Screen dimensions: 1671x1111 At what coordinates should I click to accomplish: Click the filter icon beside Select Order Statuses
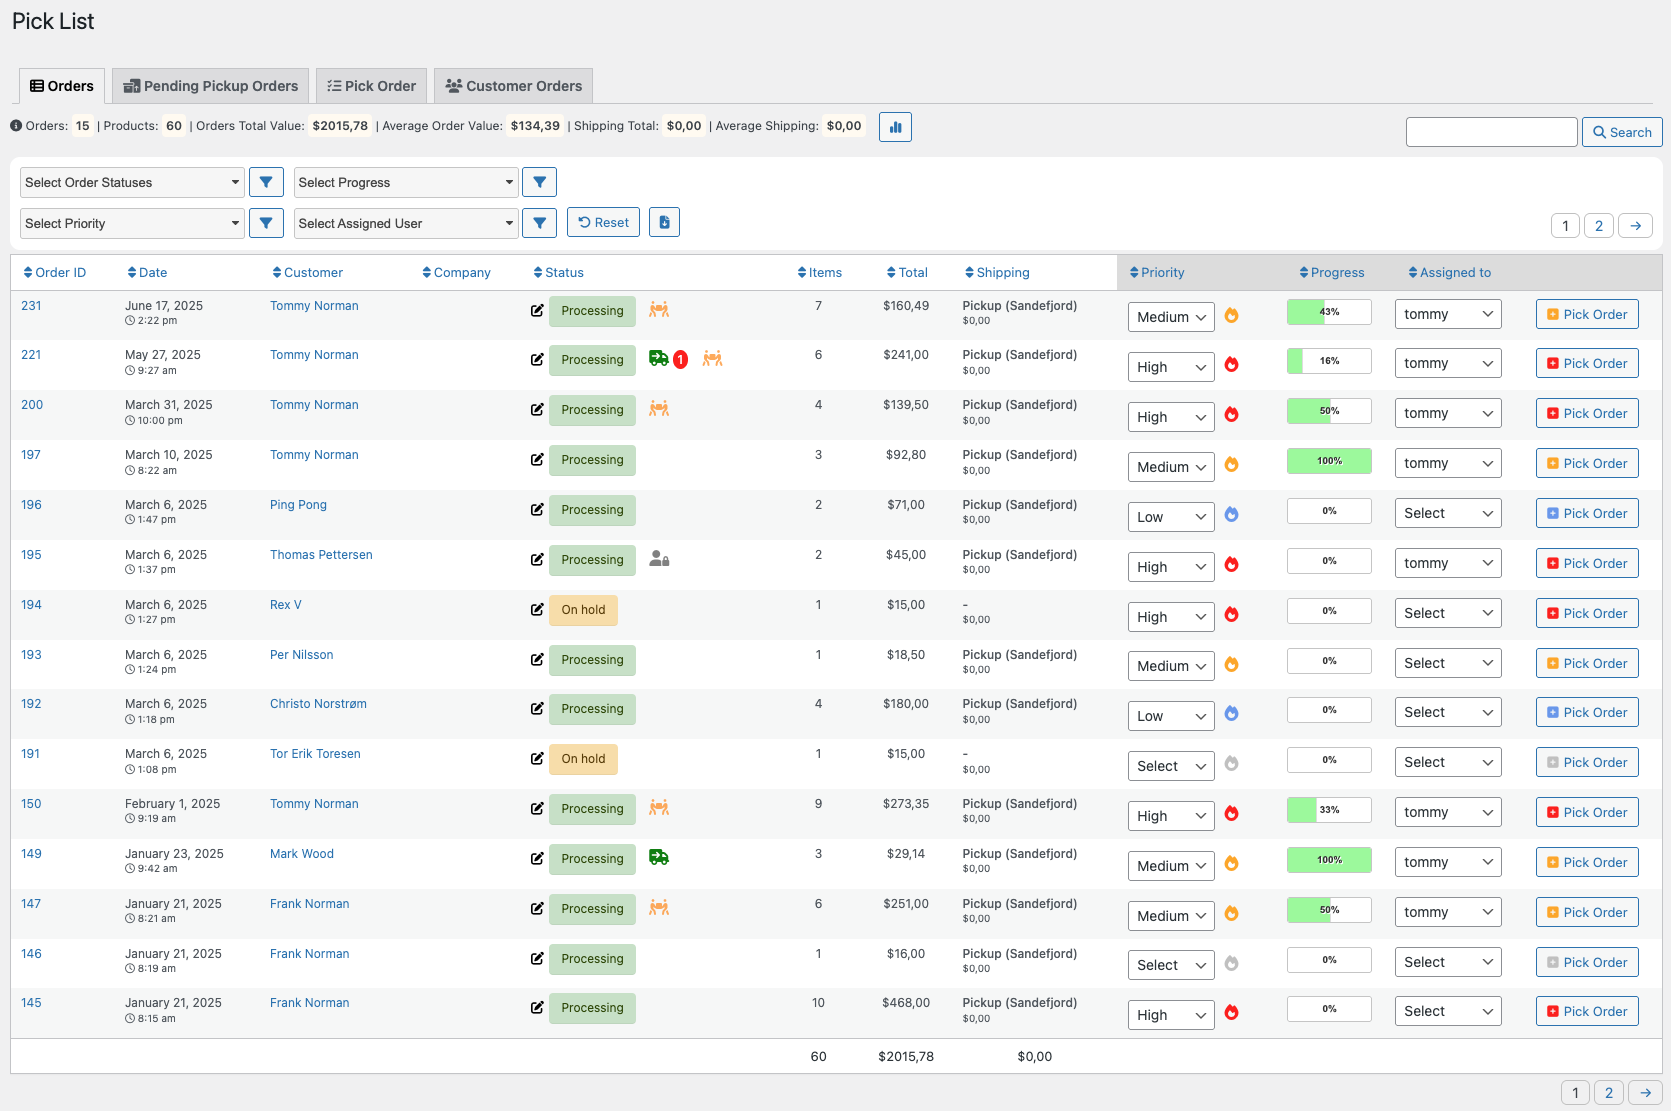pos(266,182)
